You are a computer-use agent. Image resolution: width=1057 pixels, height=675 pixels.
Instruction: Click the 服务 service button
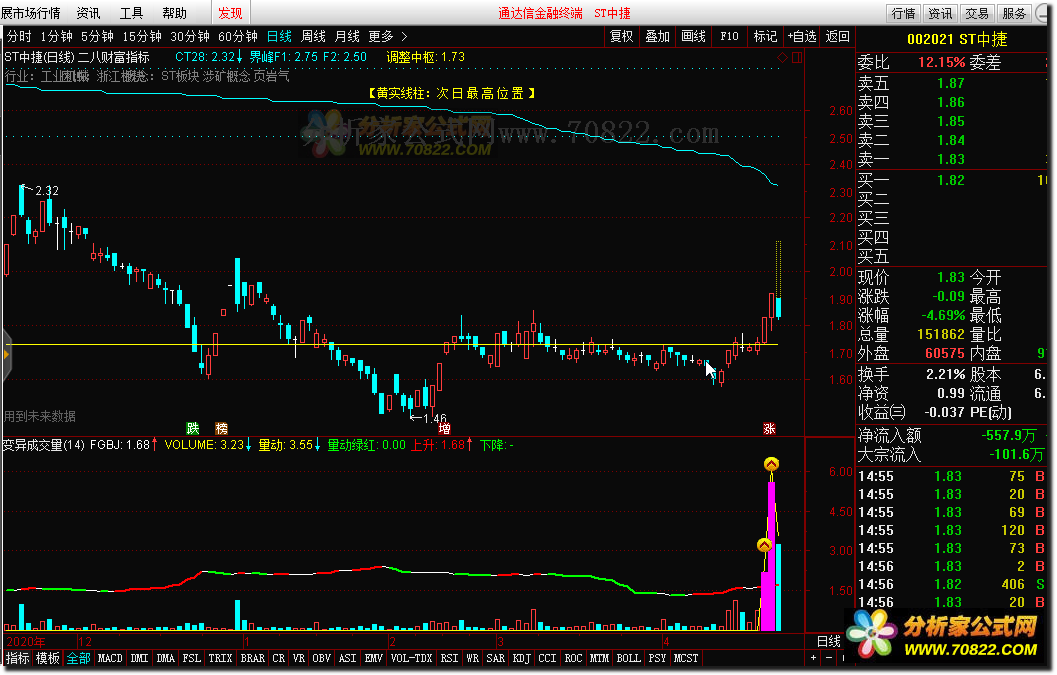click(x=1013, y=13)
